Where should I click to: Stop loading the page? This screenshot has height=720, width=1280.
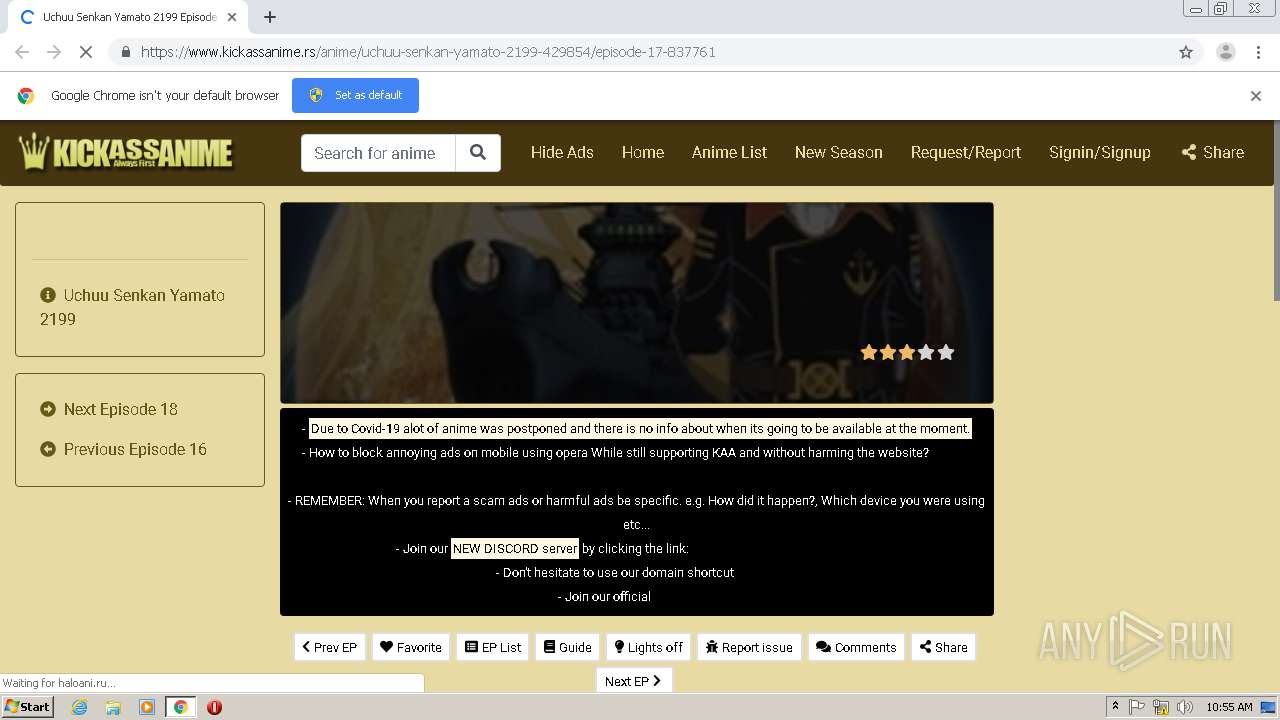pyautogui.click(x=86, y=52)
